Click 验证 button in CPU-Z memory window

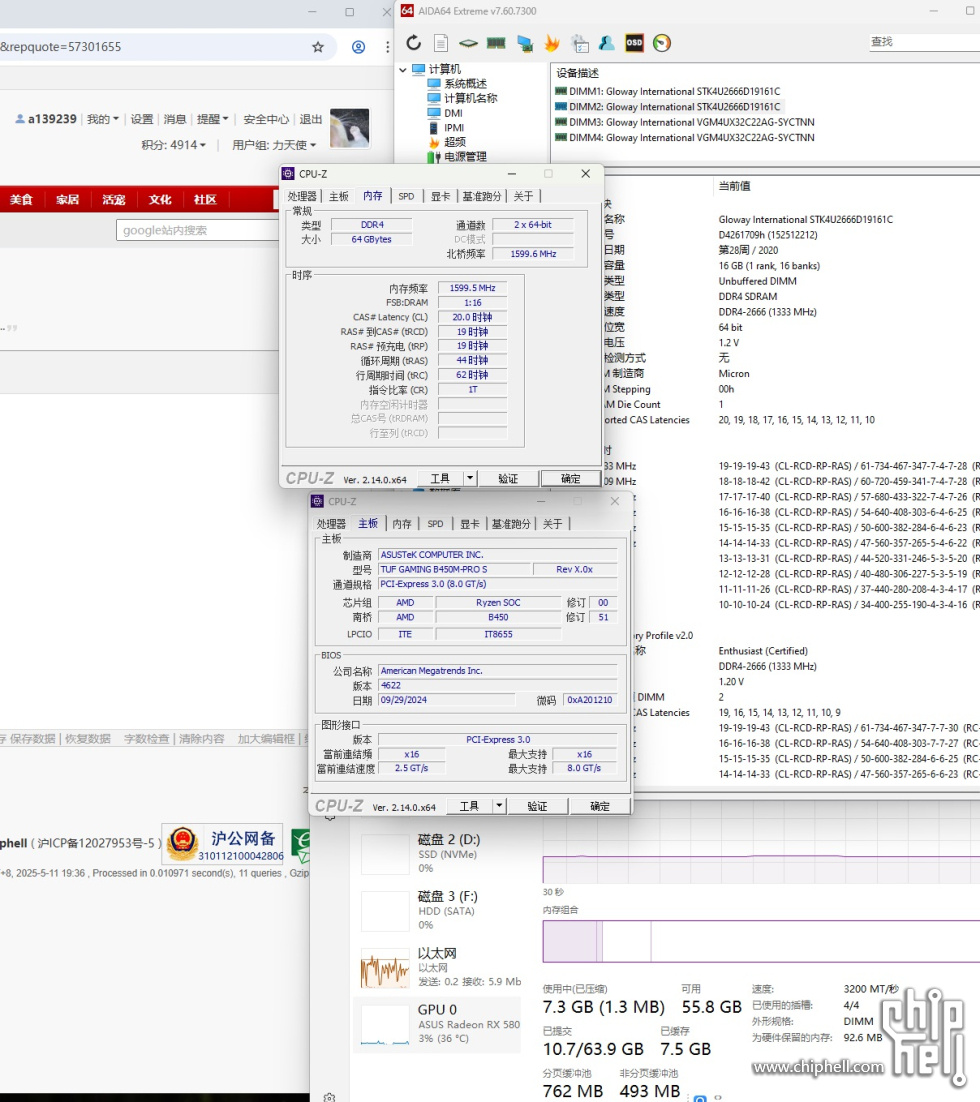point(508,478)
